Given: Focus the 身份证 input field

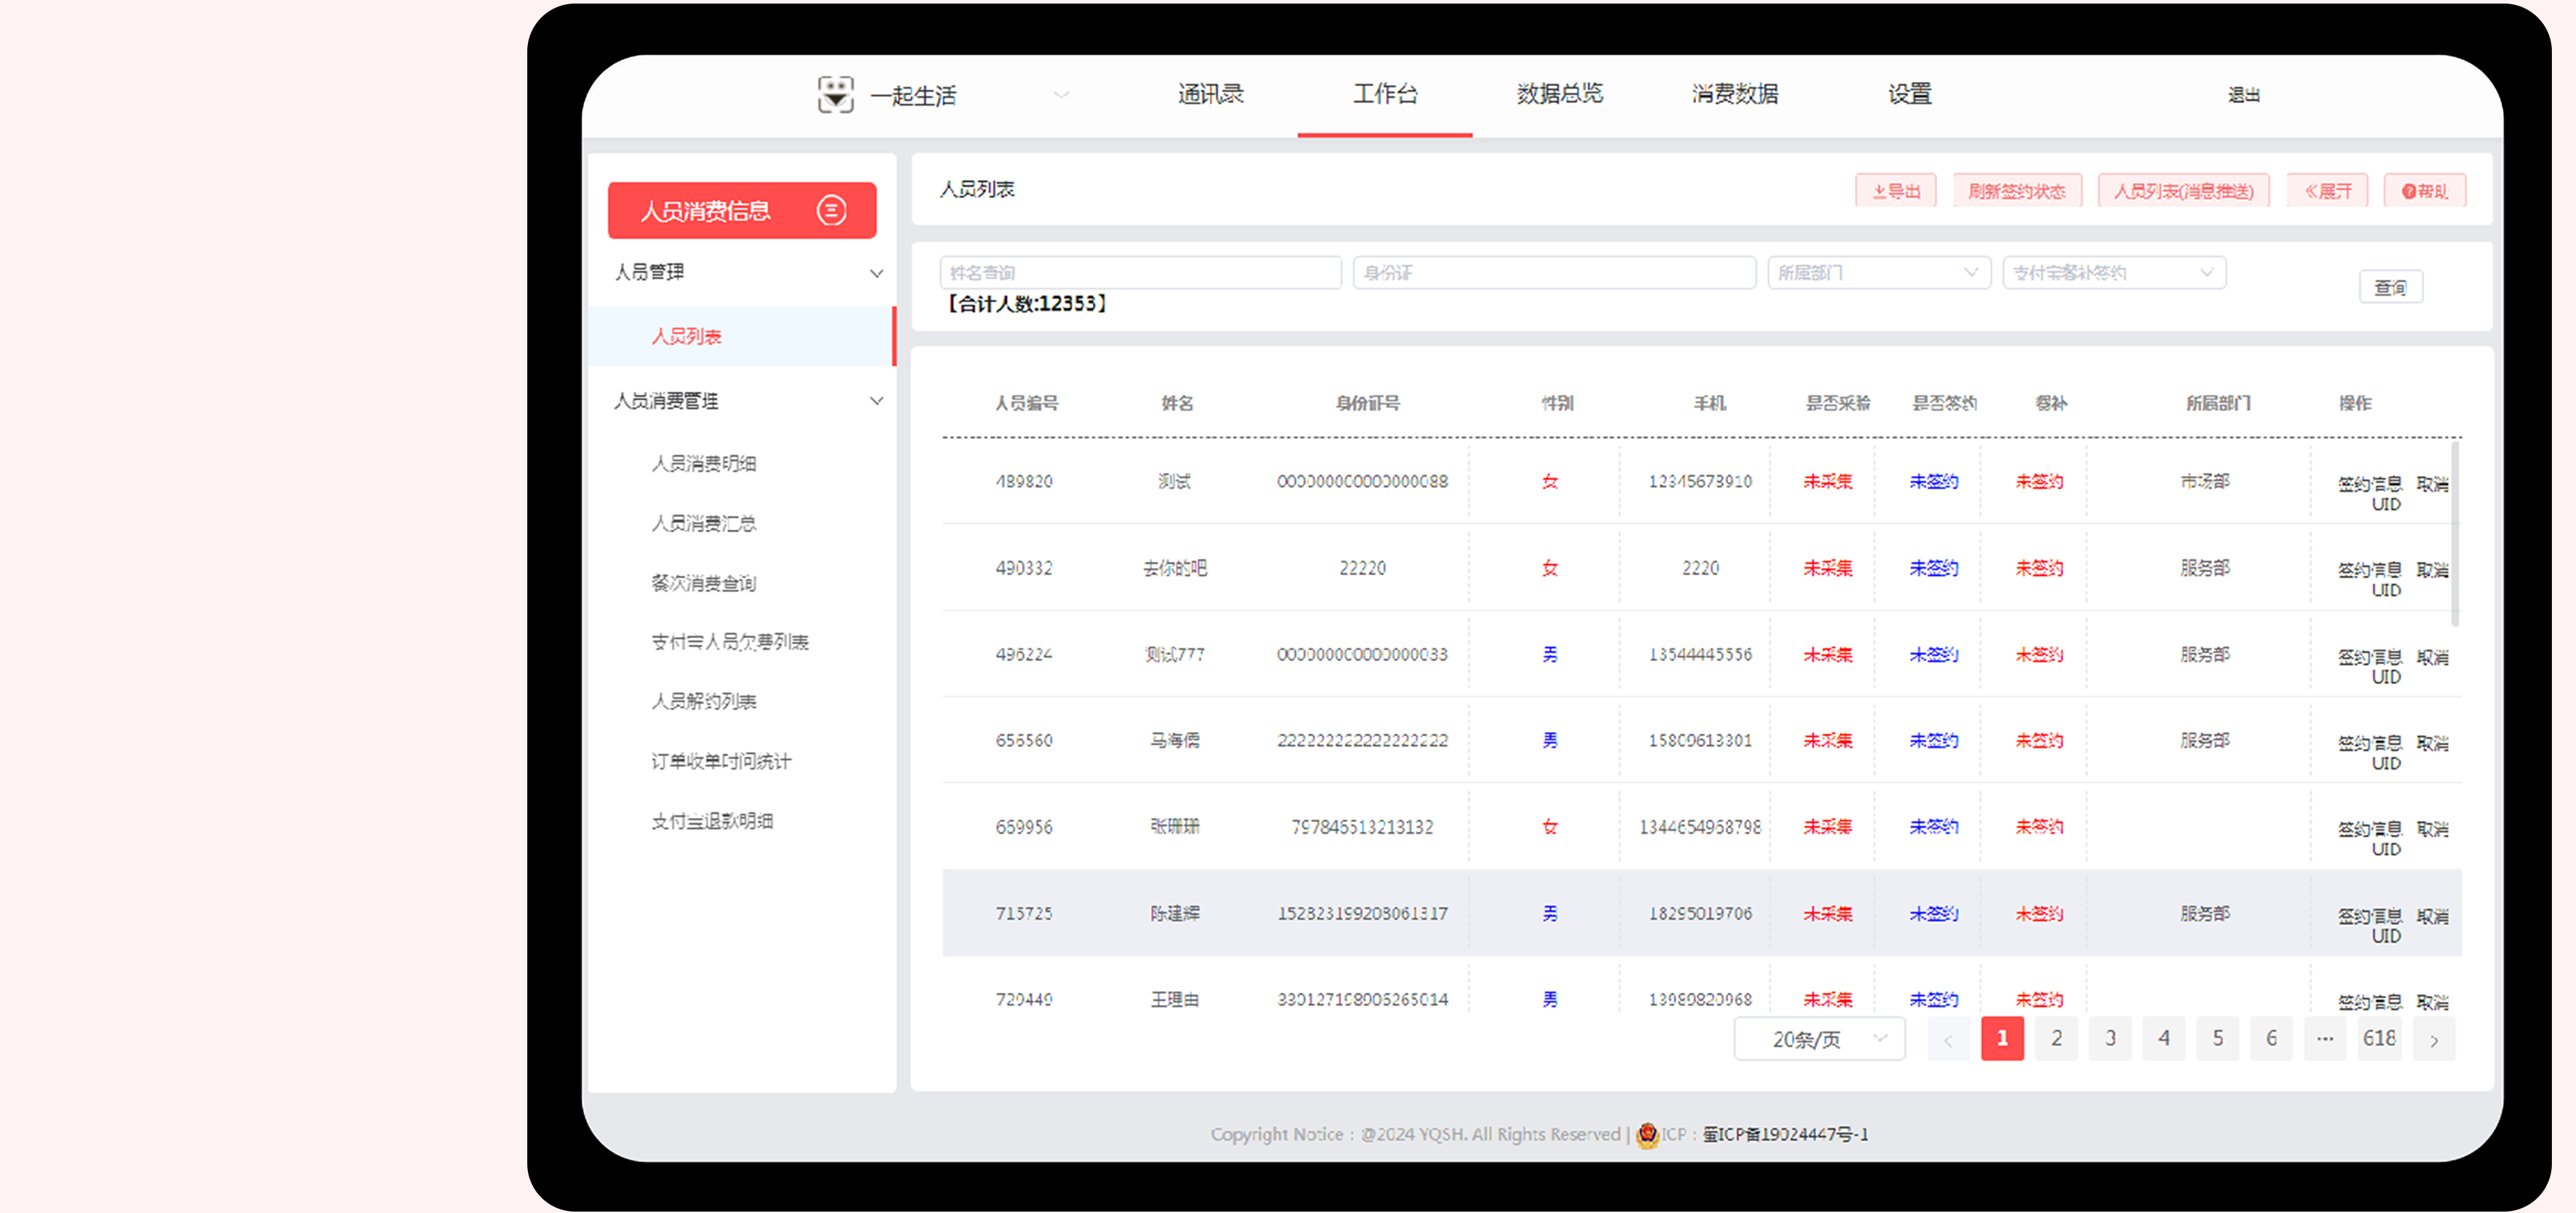Looking at the screenshot, I should tap(1554, 272).
